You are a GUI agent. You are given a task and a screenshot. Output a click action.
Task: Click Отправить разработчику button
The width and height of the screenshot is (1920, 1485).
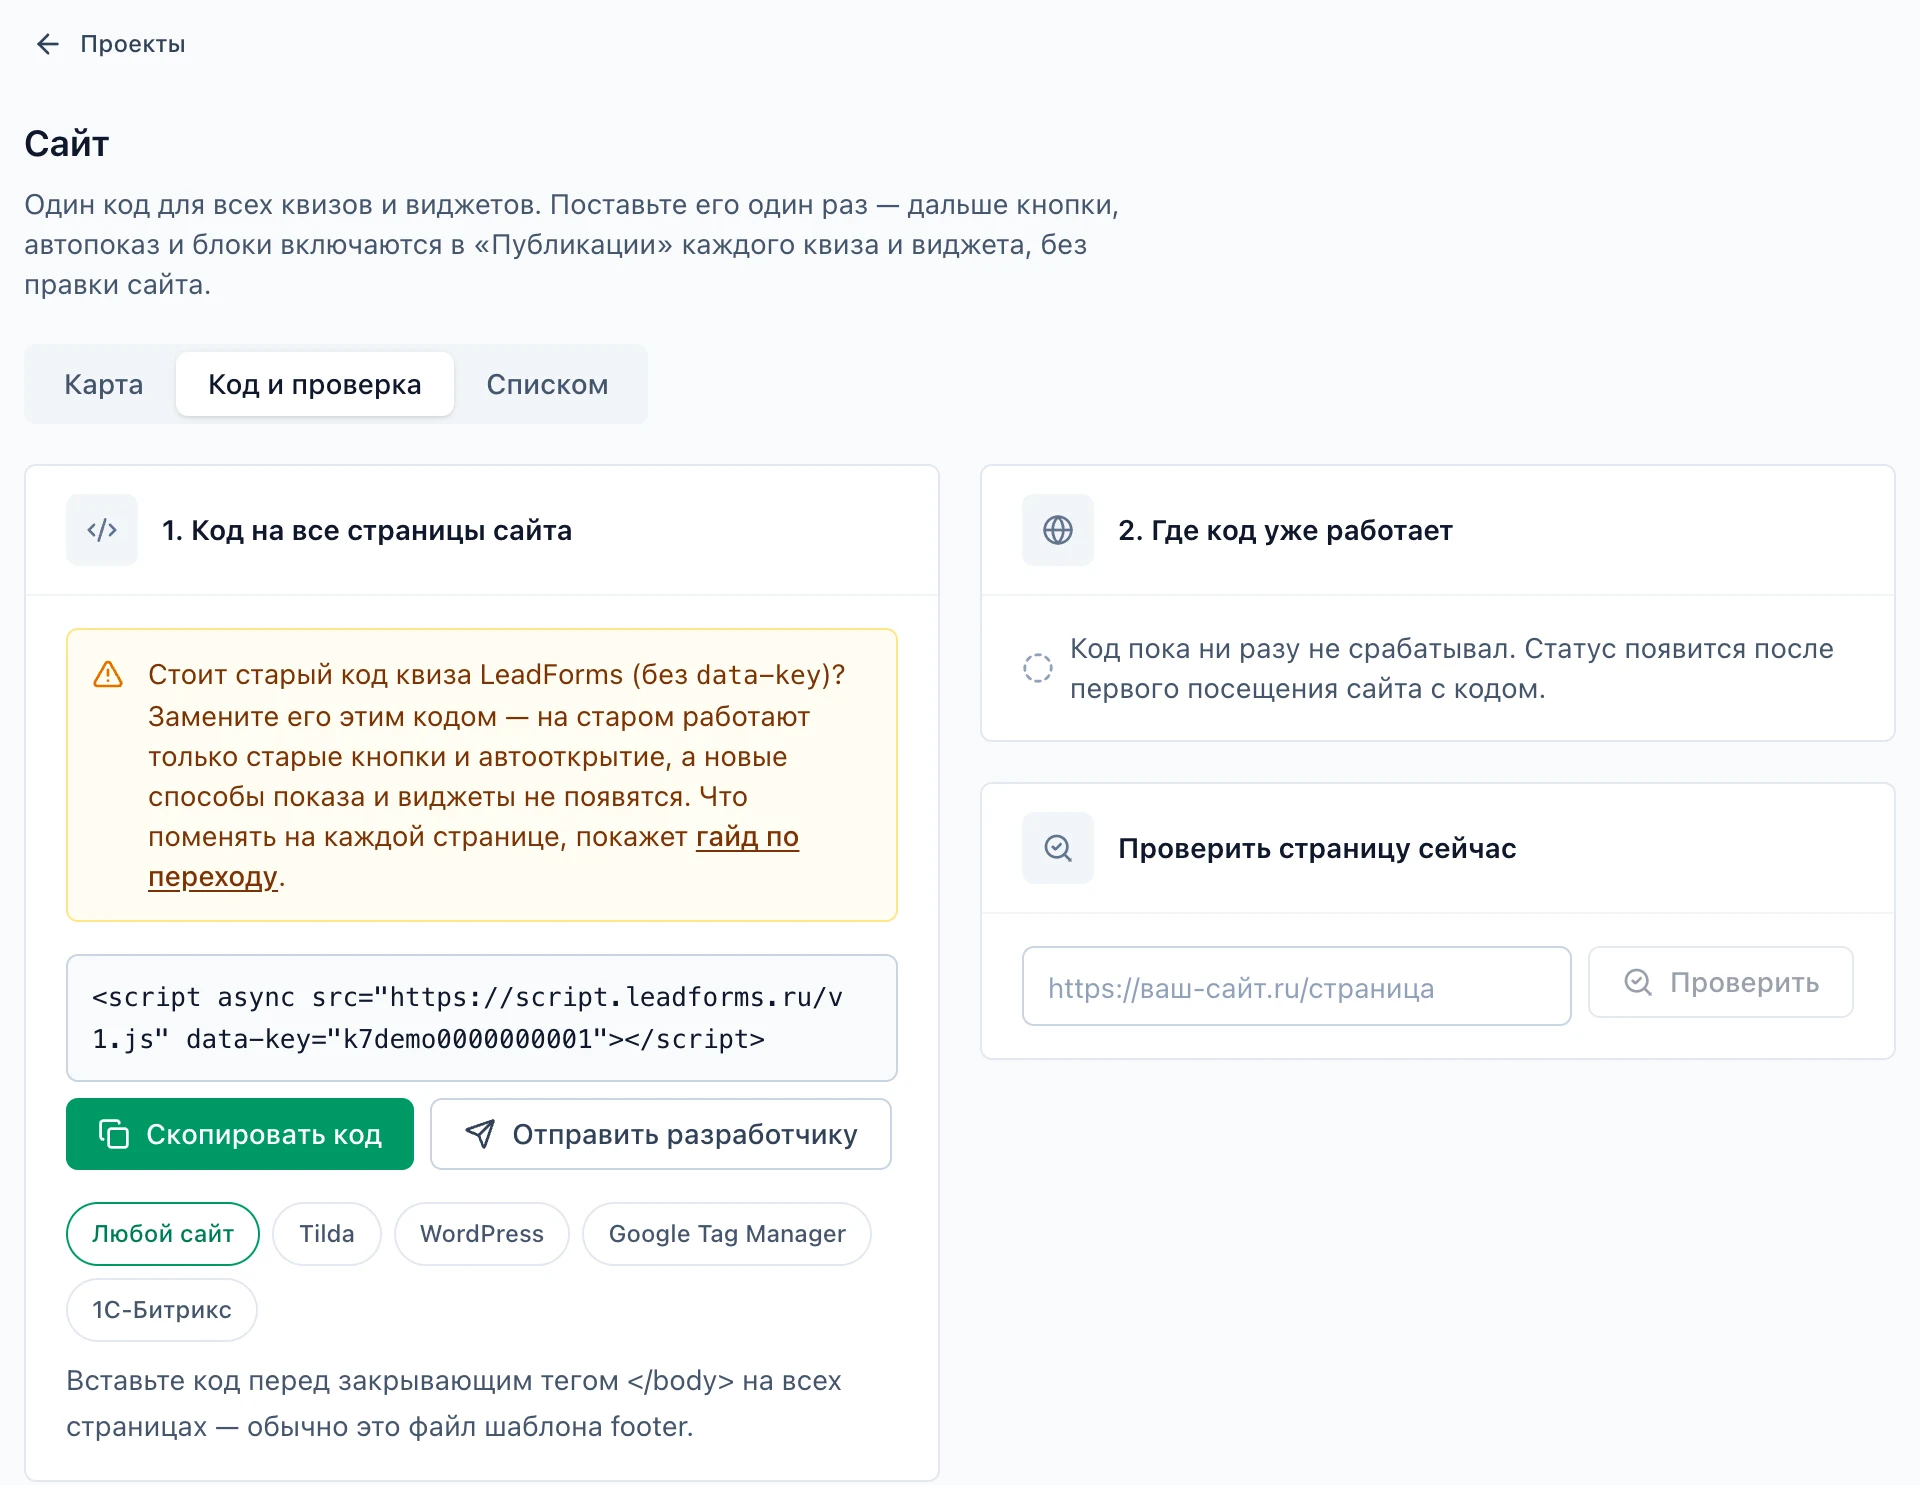click(x=661, y=1134)
